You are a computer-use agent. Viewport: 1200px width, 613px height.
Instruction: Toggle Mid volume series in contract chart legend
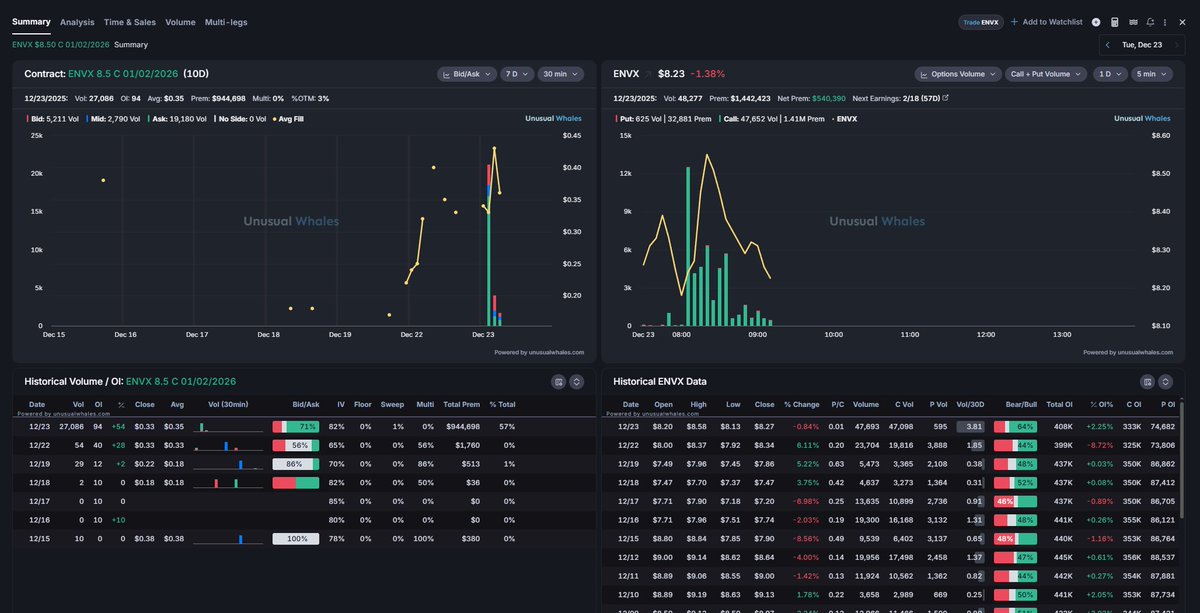(x=113, y=118)
